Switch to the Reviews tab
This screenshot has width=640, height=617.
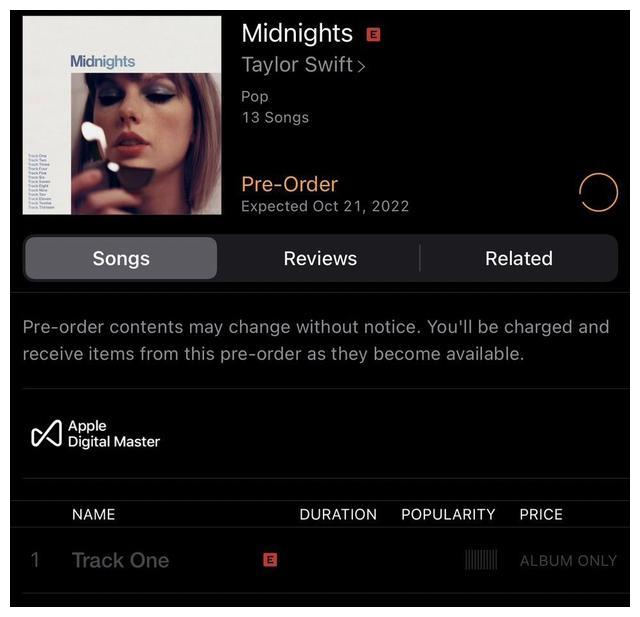click(x=320, y=258)
